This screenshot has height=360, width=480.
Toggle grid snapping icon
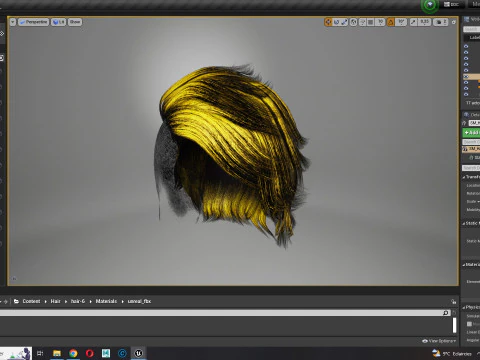click(x=370, y=22)
